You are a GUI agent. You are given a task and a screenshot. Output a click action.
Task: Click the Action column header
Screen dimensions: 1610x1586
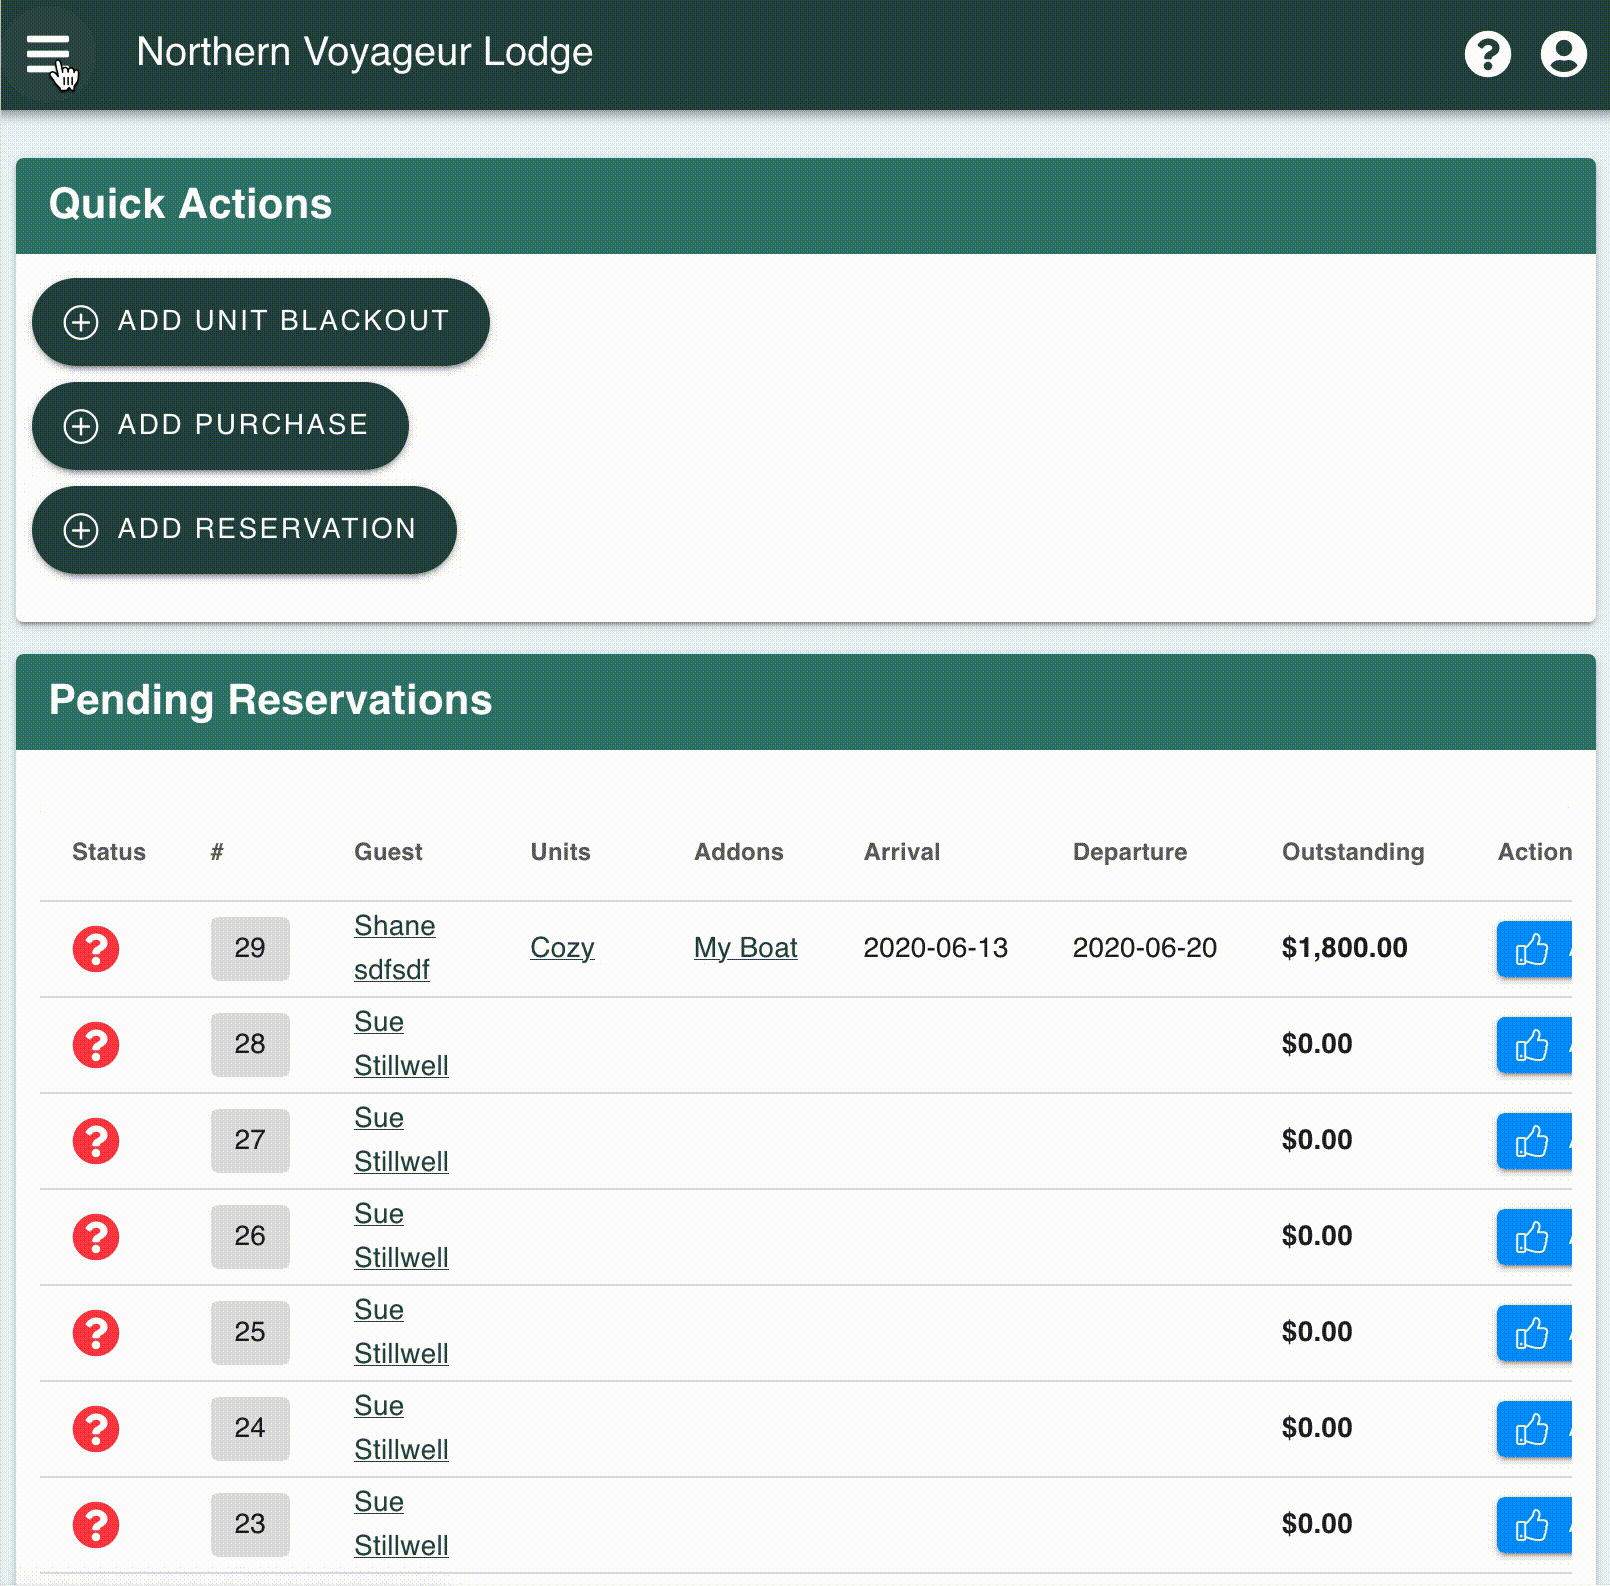click(1535, 852)
